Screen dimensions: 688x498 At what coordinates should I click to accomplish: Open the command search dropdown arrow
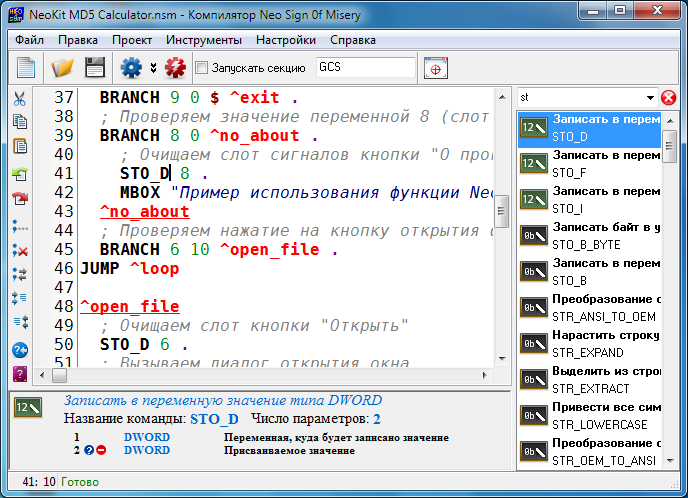pos(650,97)
